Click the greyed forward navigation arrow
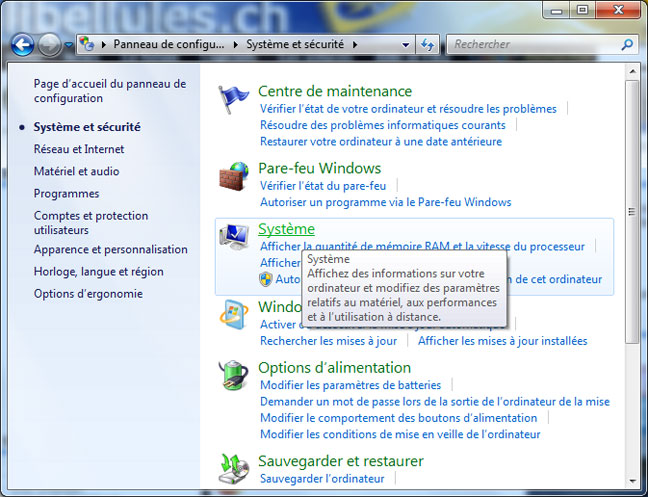 (x=50, y=45)
